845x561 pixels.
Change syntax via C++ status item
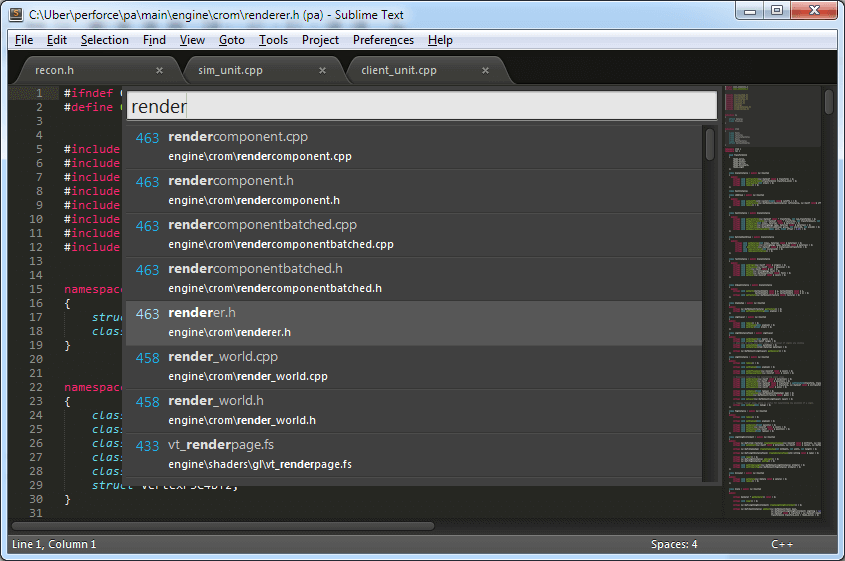(x=782, y=544)
